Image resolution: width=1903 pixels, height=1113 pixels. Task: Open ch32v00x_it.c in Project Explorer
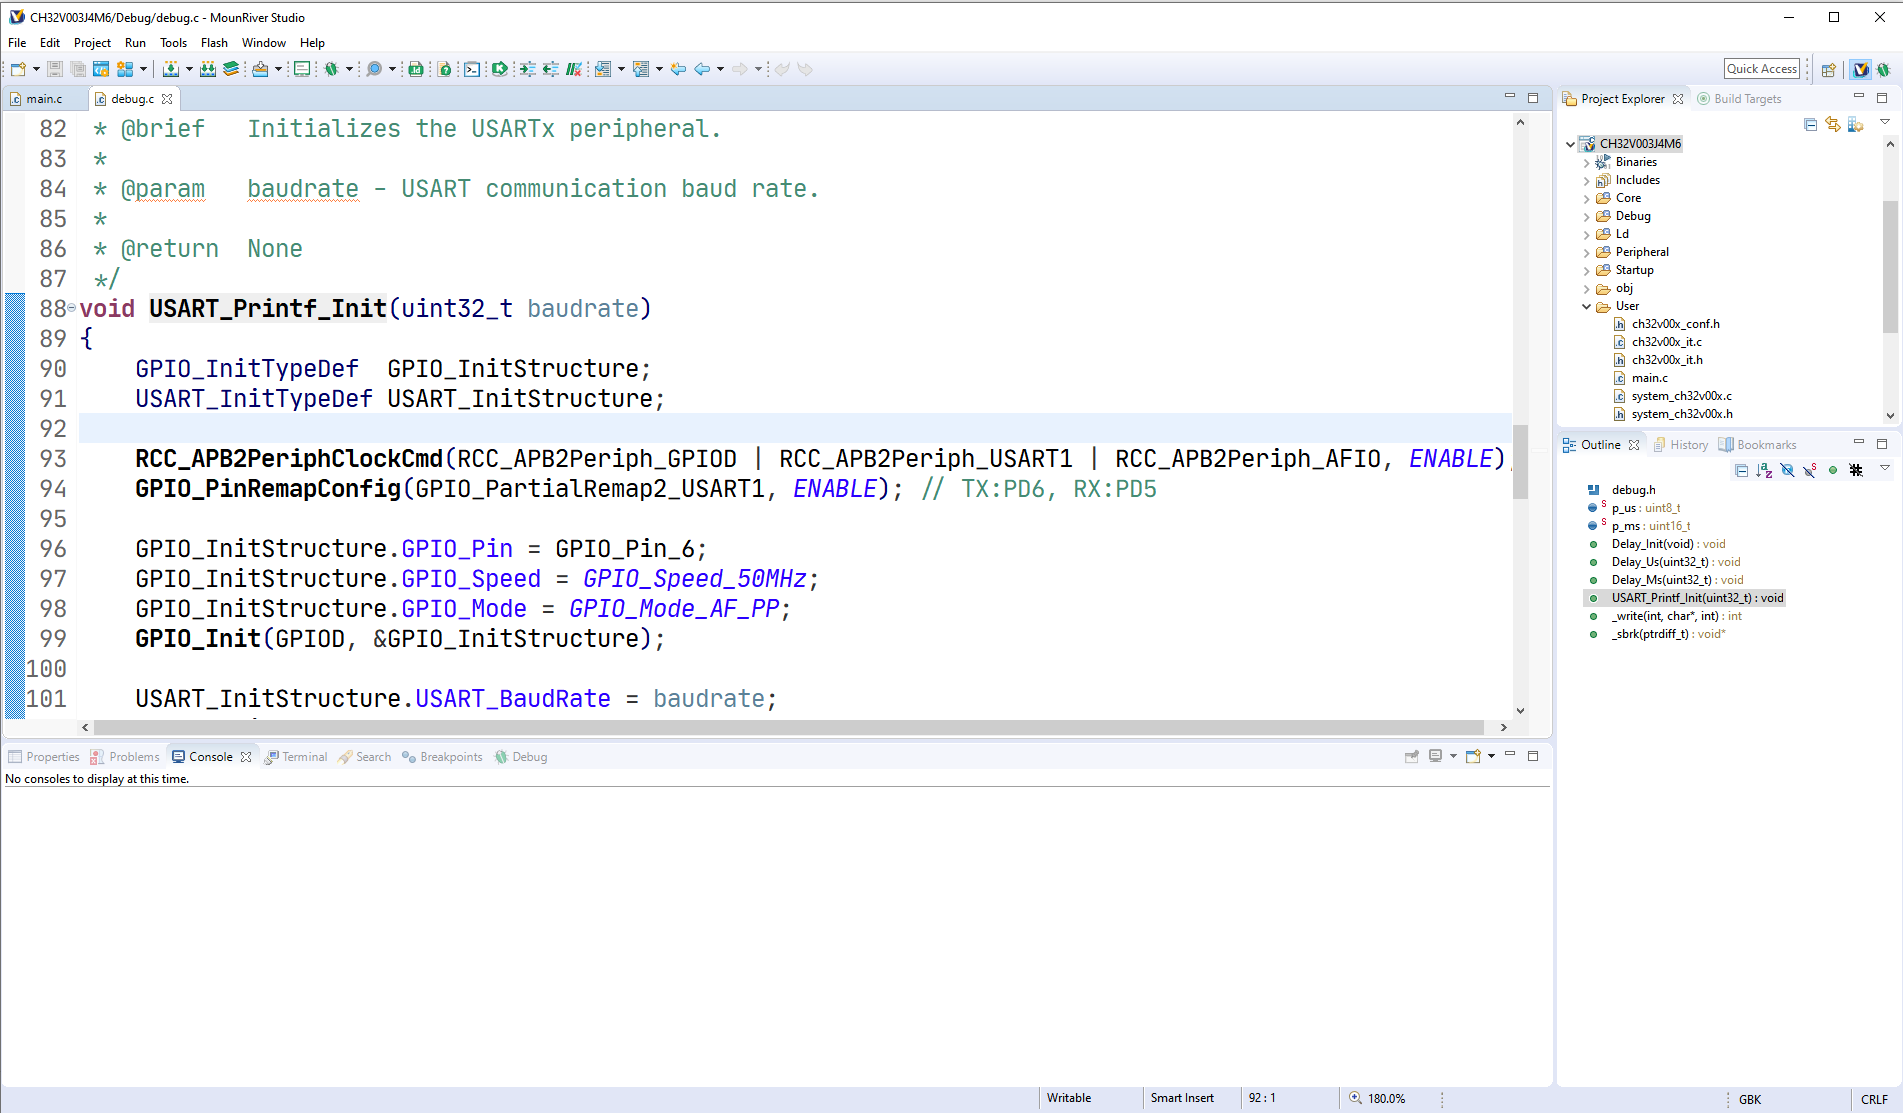pyautogui.click(x=1666, y=342)
